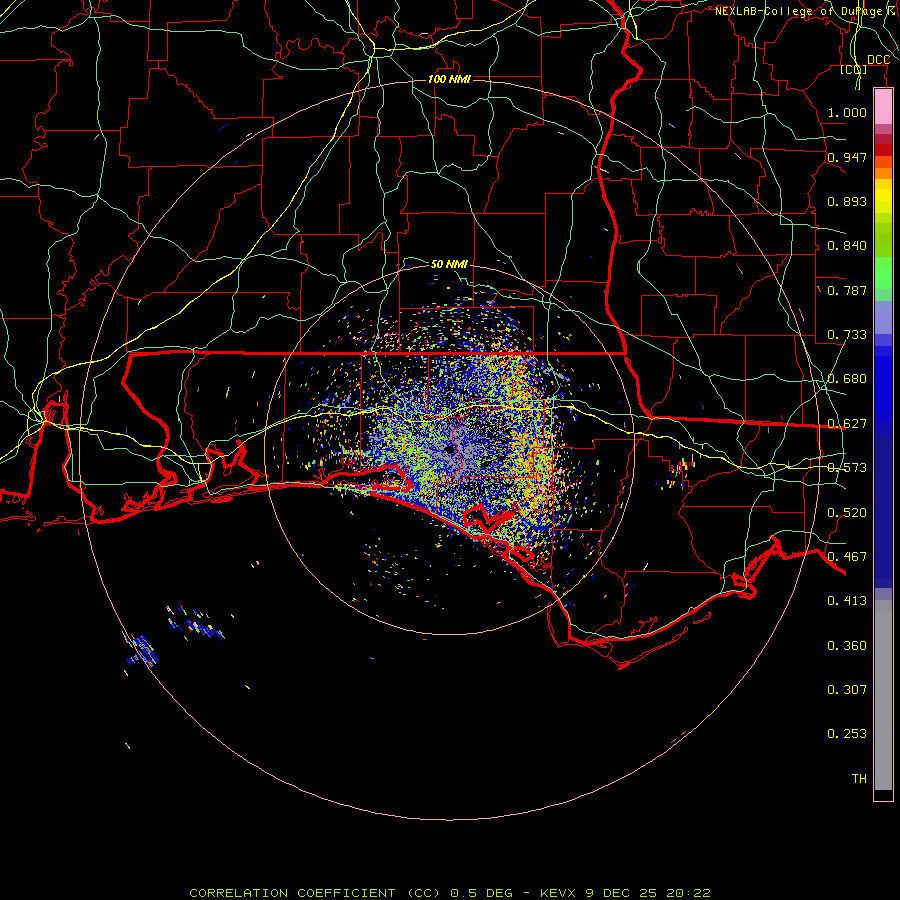Click the 0.680 scale value
This screenshot has height=900, width=900.
[x=847, y=379]
